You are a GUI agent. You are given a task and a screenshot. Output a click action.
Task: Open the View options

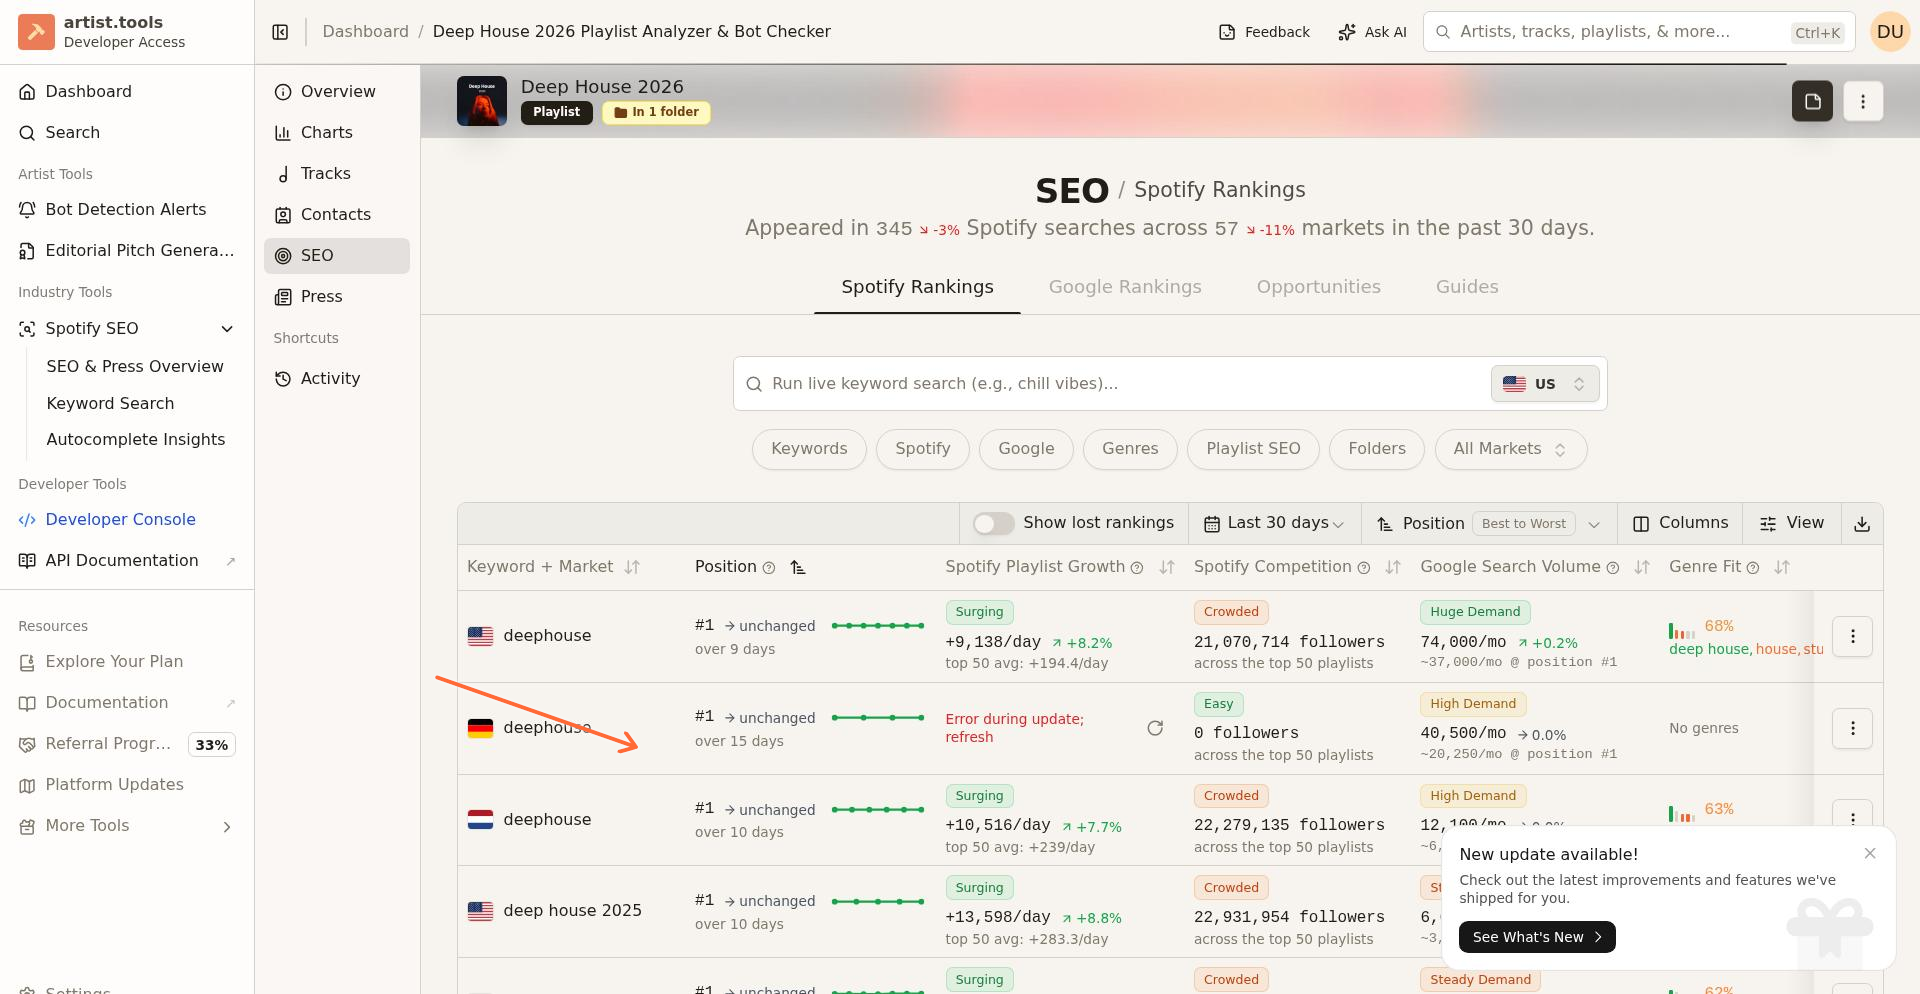[1792, 523]
